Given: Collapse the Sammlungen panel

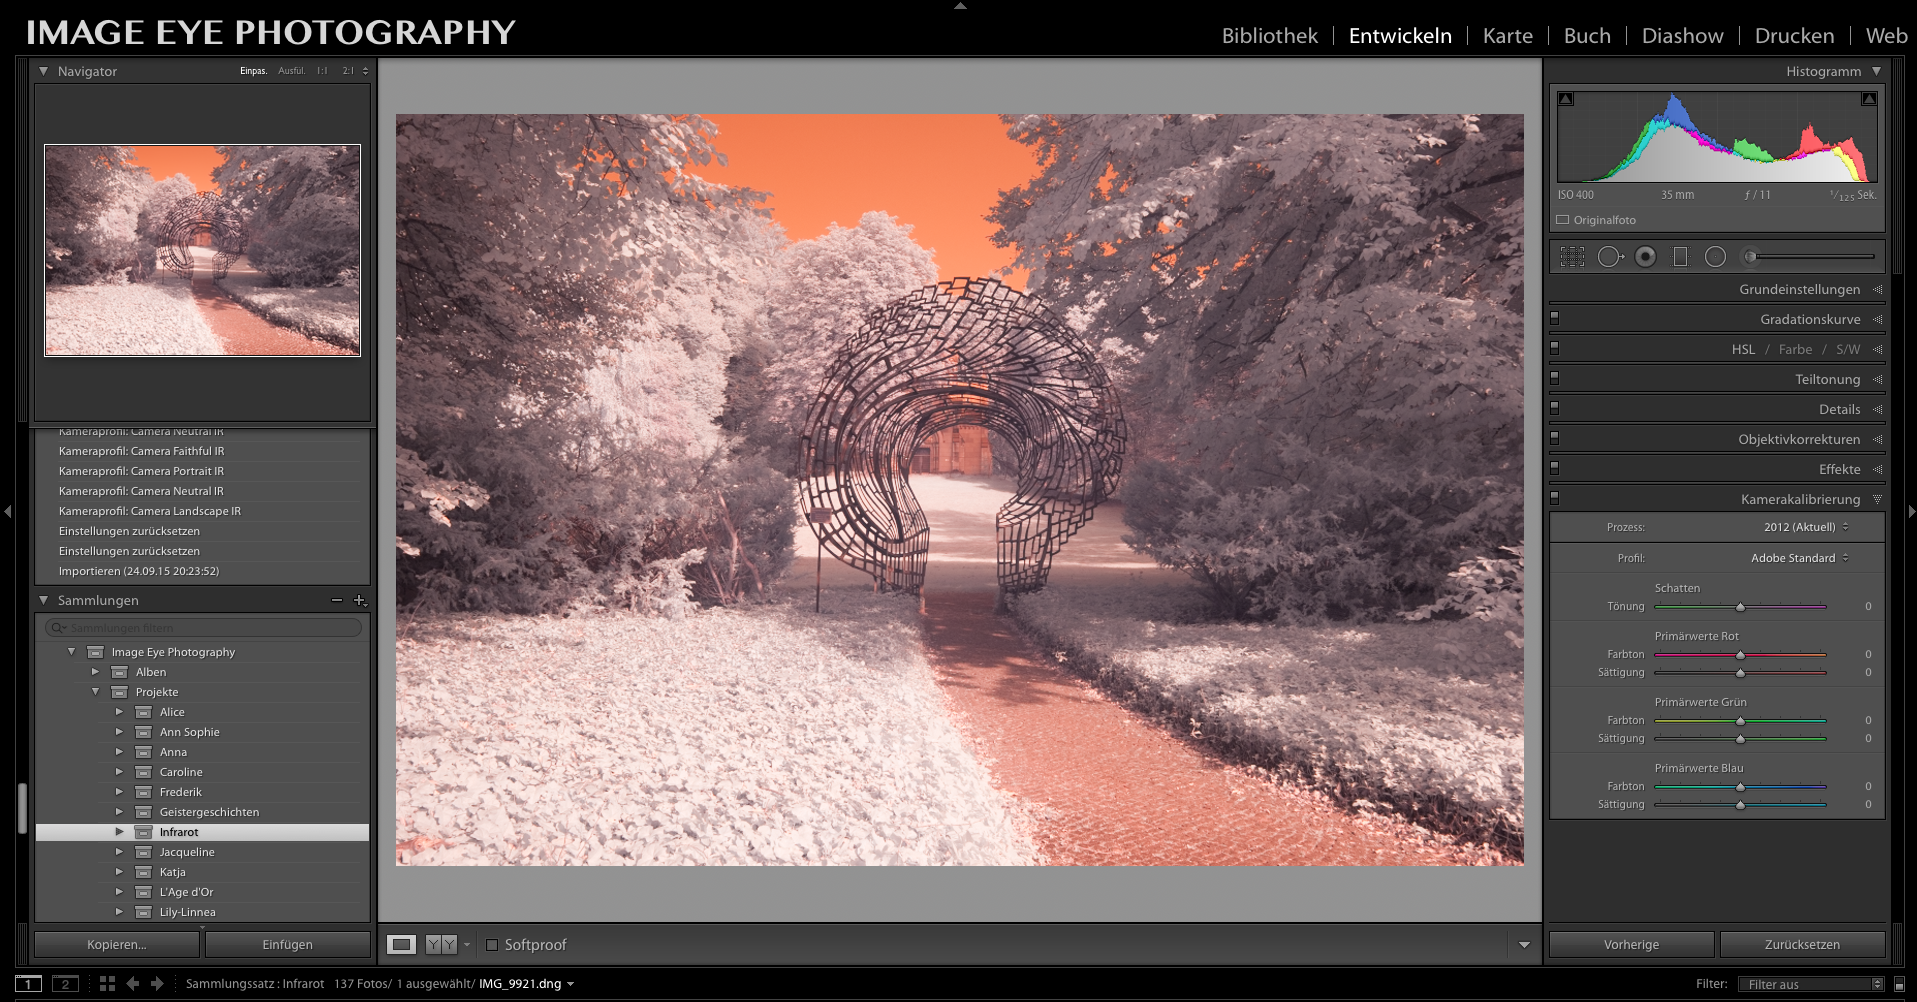Looking at the screenshot, I should (43, 600).
